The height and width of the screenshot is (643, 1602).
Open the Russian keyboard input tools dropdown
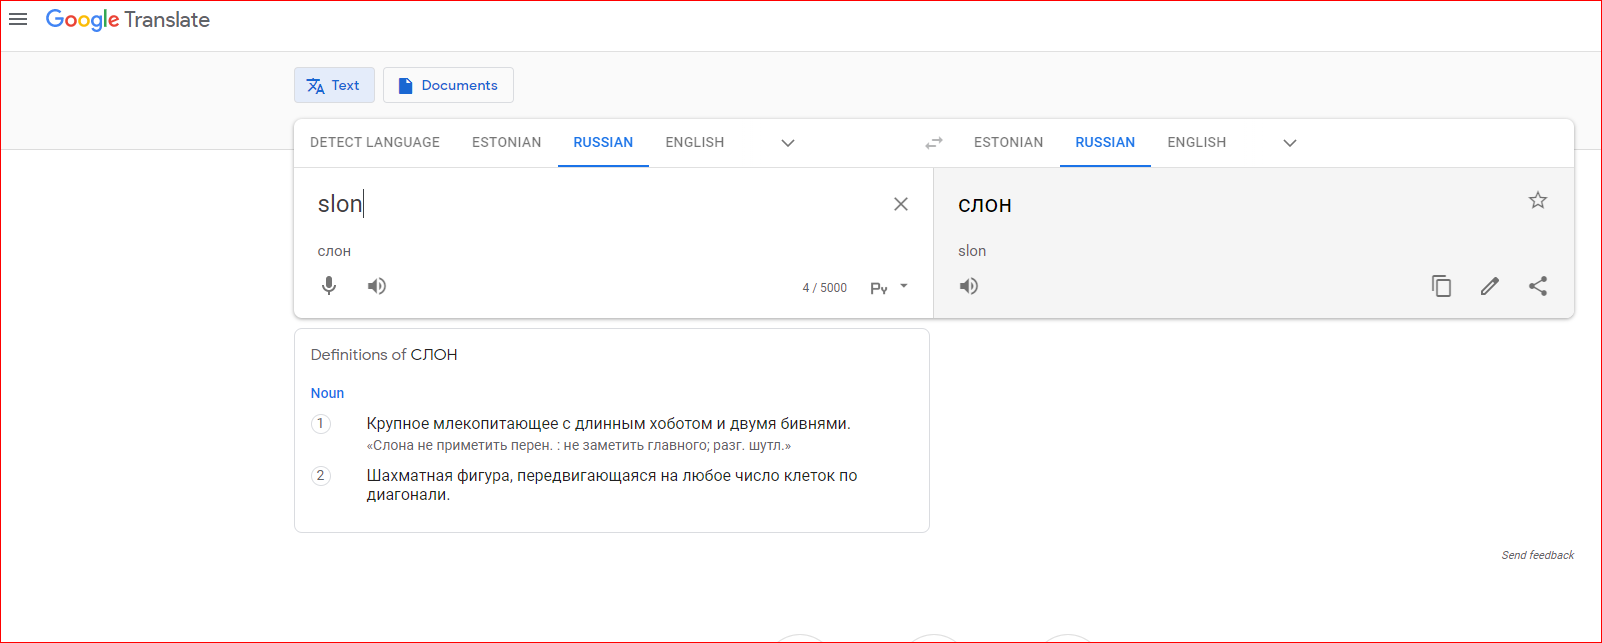tap(903, 287)
